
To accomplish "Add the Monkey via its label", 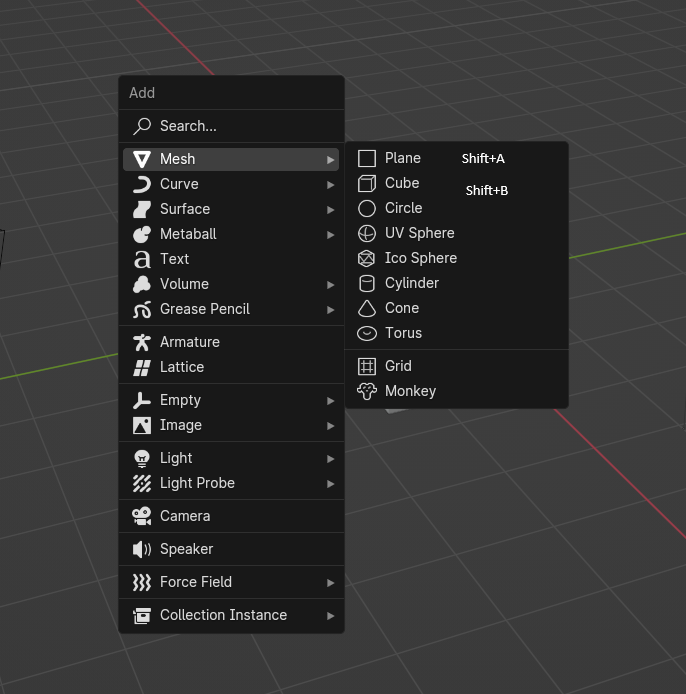I will 411,391.
